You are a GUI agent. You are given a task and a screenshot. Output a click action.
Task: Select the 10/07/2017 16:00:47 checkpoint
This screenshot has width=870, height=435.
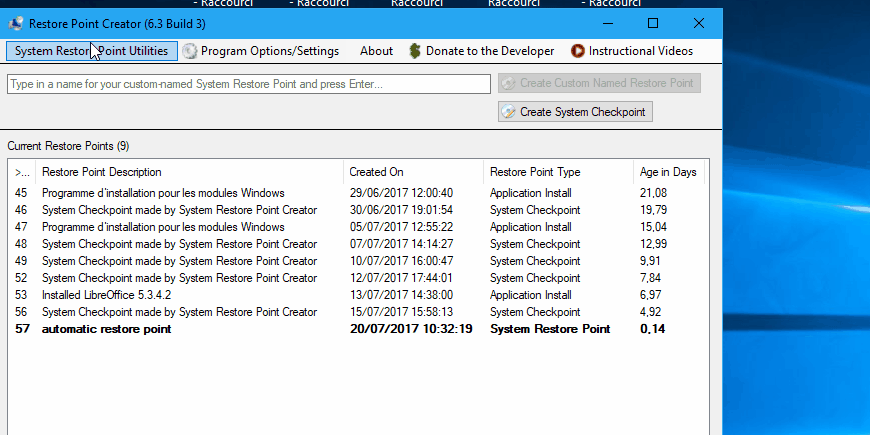[358, 261]
